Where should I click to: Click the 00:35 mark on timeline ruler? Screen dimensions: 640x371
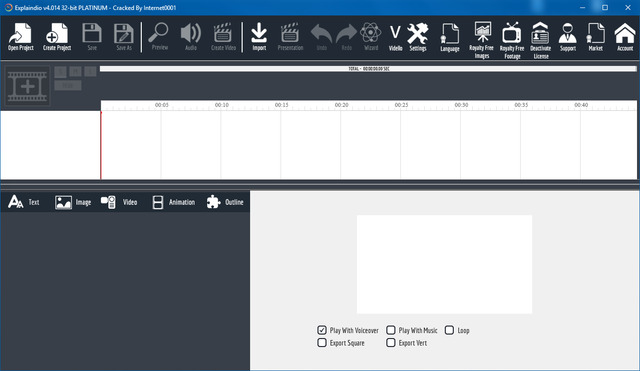[521, 105]
